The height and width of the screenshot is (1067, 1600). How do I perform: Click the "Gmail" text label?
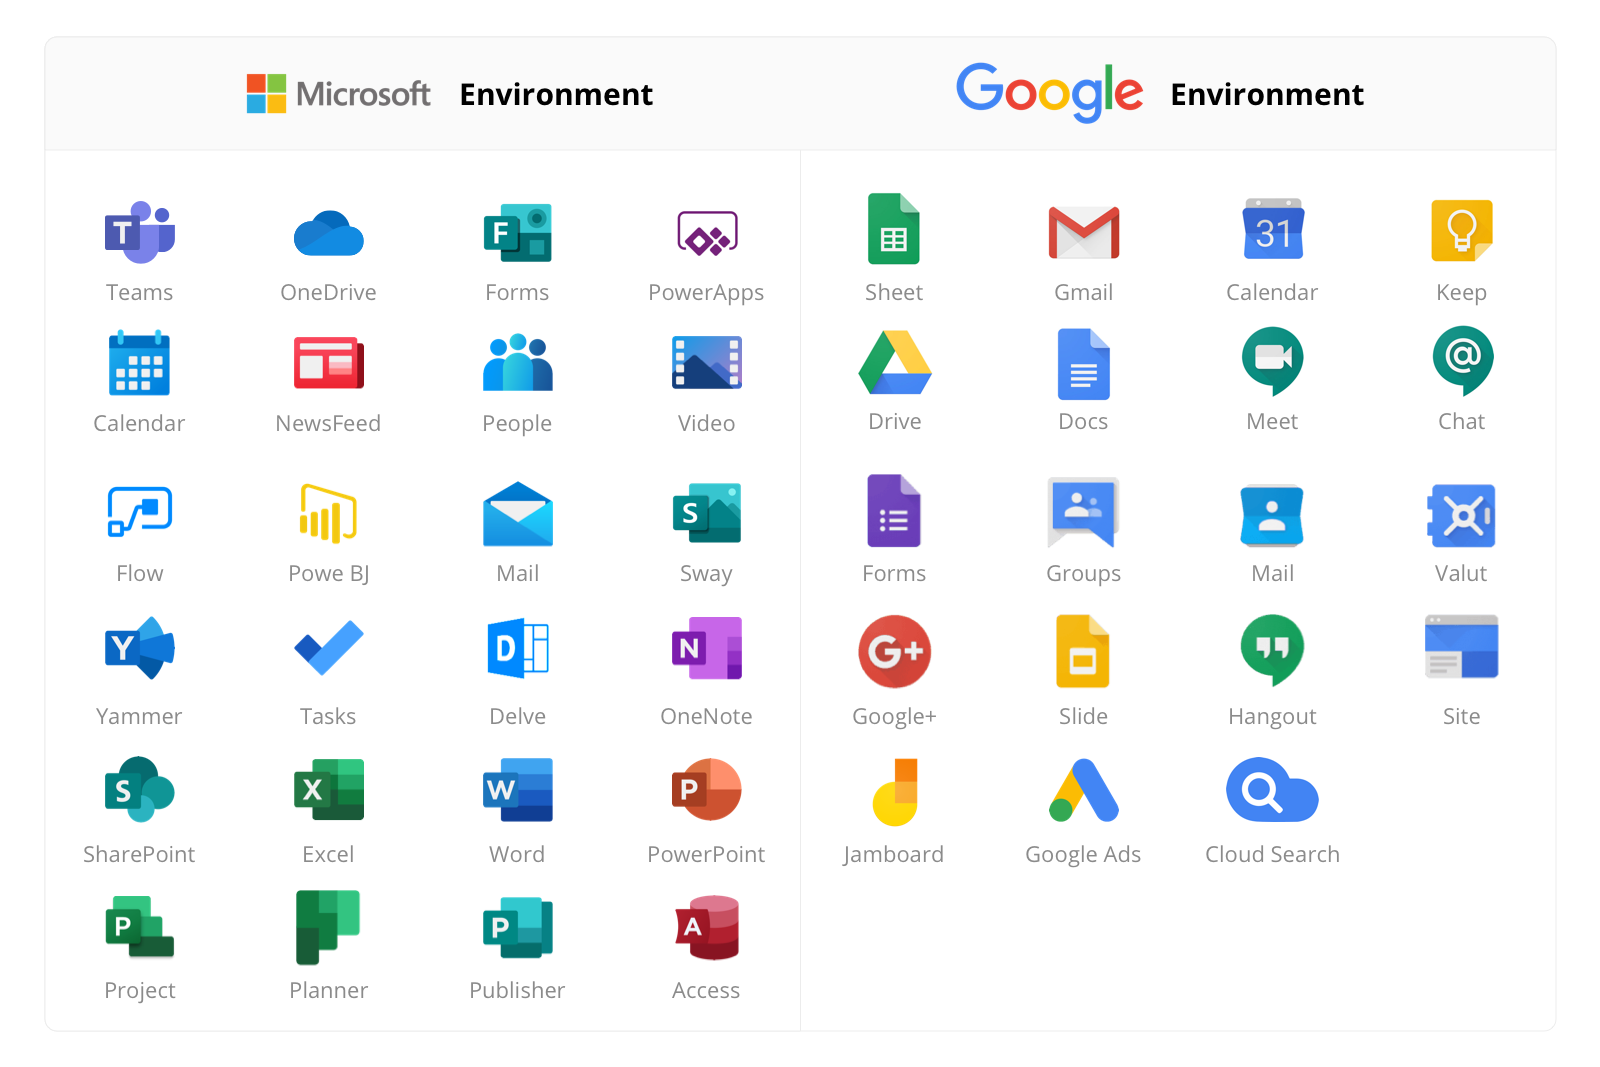pos(1084,292)
